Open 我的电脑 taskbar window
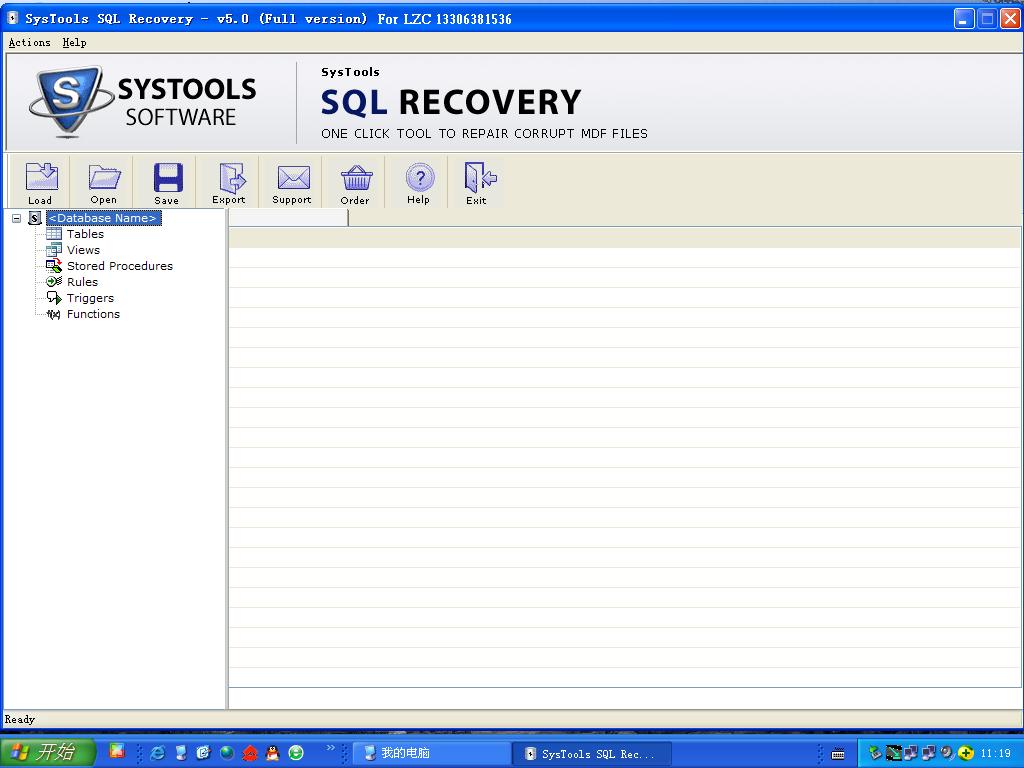 click(431, 753)
